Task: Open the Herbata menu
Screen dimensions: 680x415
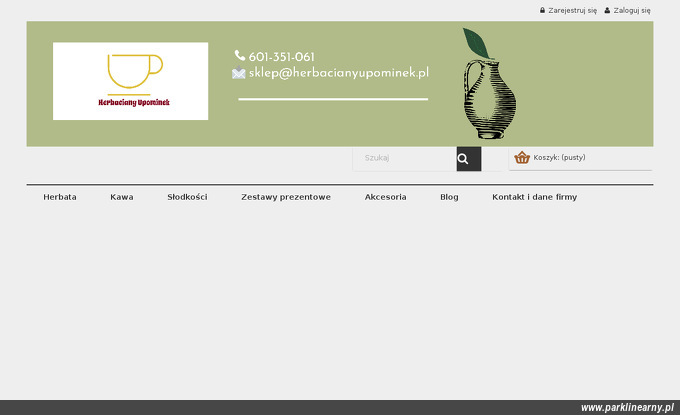Action: coord(60,197)
